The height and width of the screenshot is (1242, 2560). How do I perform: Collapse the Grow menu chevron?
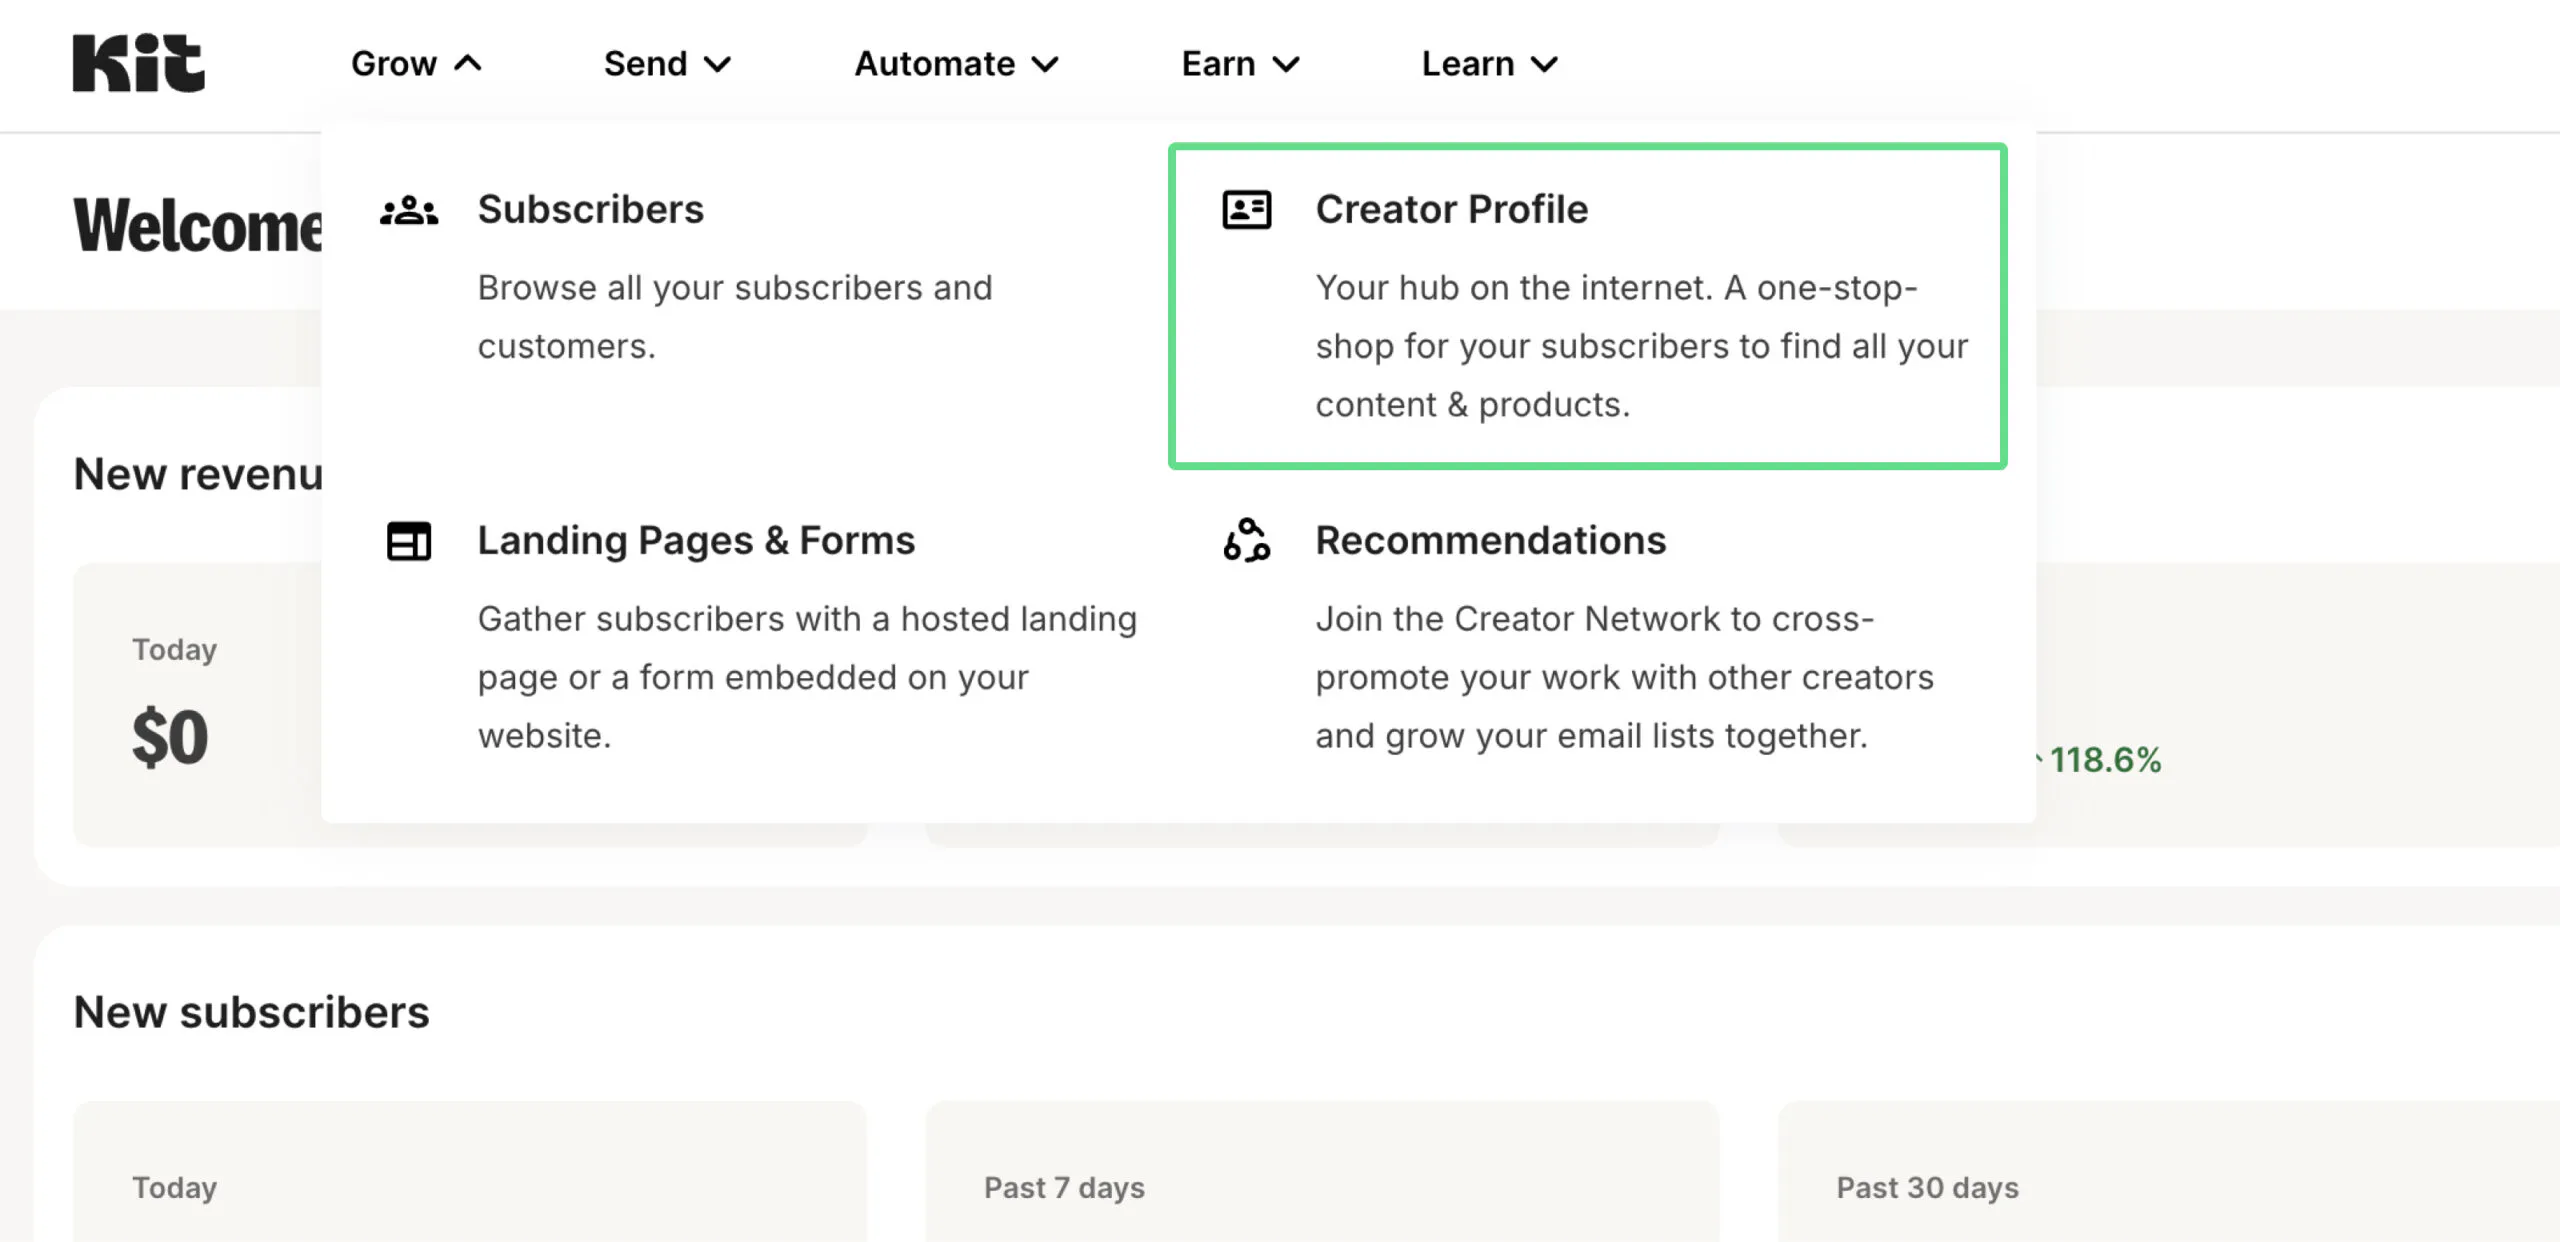[468, 64]
